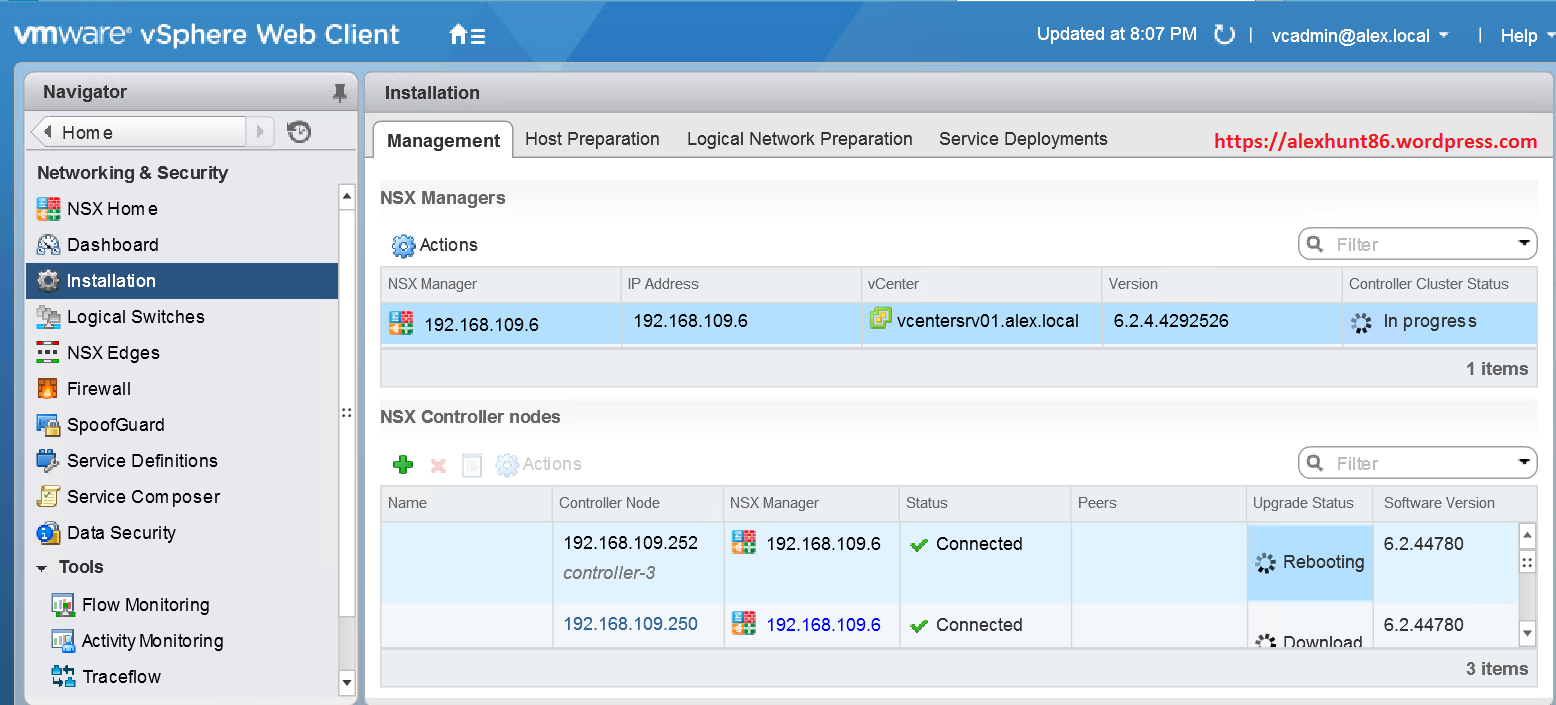
Task: Switch to the Host Preparation tab
Action: point(591,138)
